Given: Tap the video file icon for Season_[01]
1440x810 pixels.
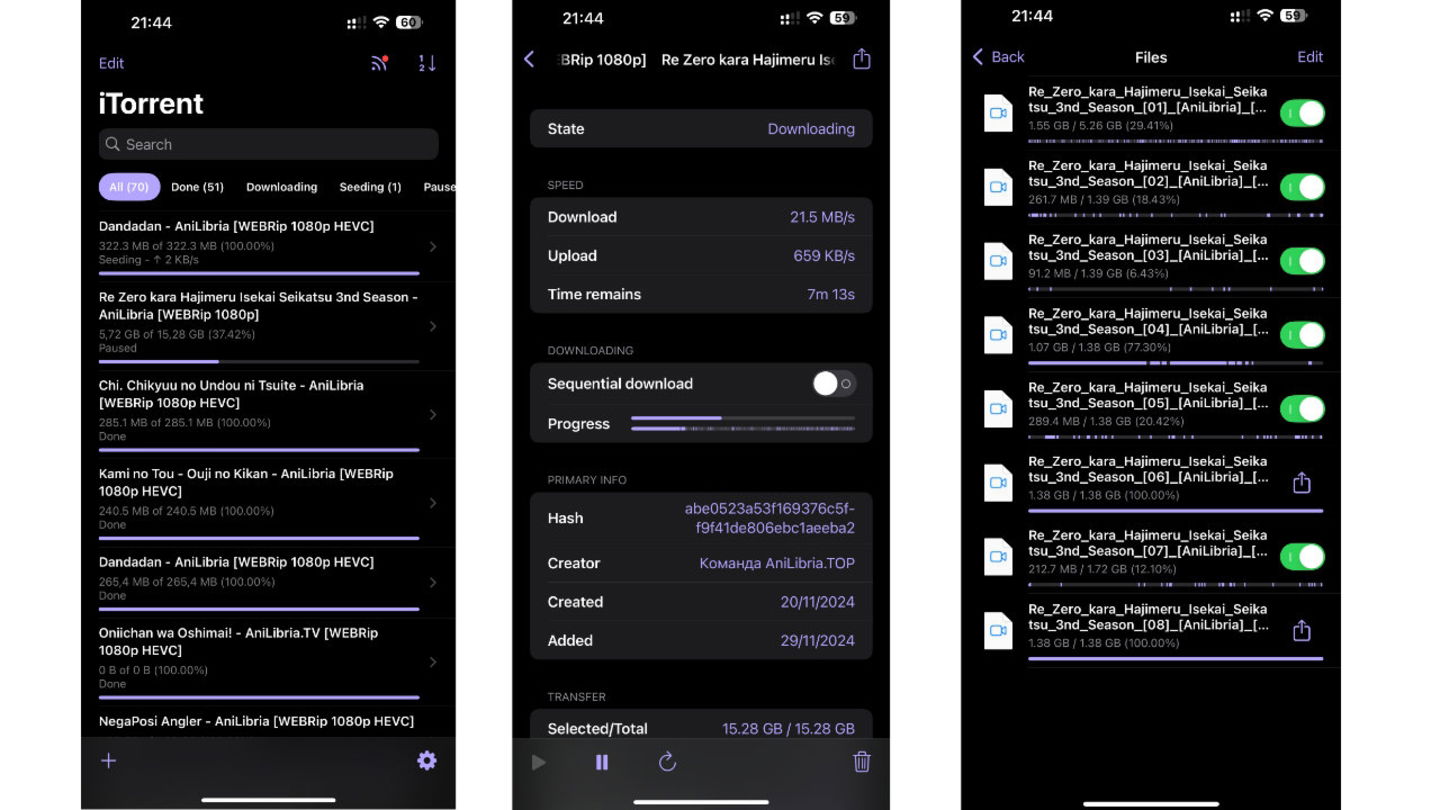Looking at the screenshot, I should coord(998,113).
